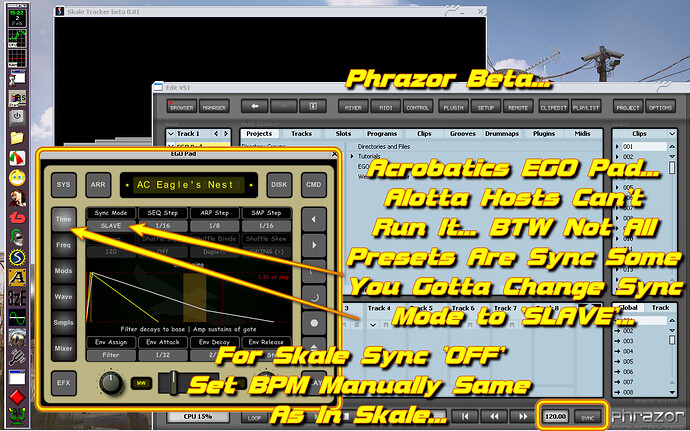Toggle the LOOP button in Phrazor transport
This screenshot has width=690, height=431.
coord(254,417)
